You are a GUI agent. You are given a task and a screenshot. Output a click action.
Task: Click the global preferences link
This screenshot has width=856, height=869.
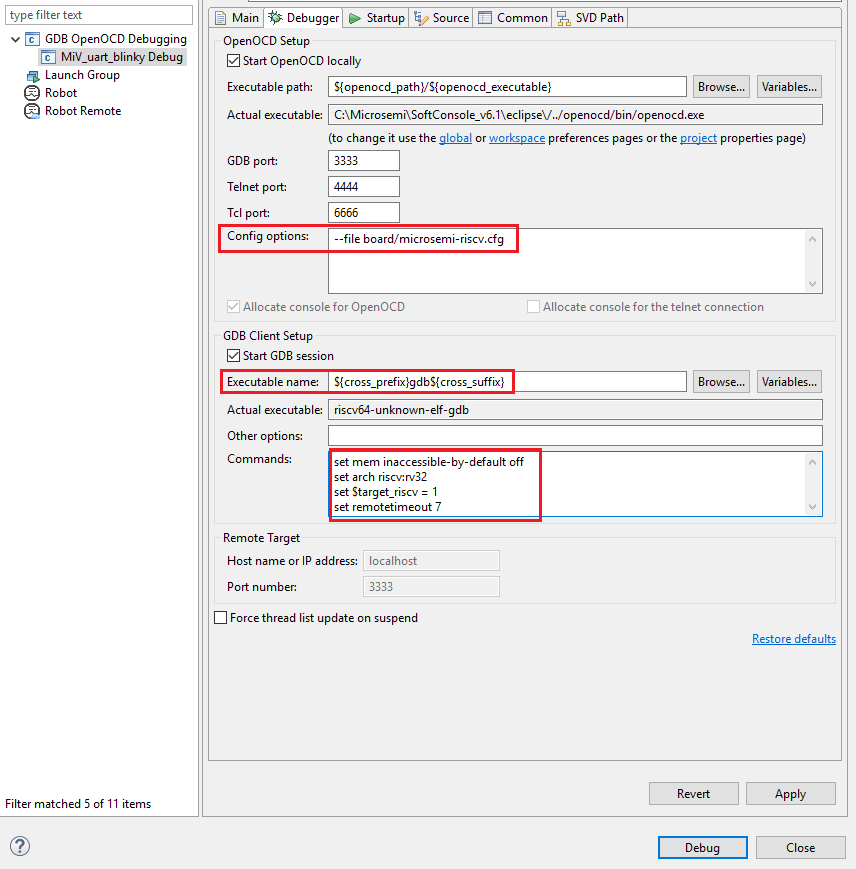(x=455, y=138)
